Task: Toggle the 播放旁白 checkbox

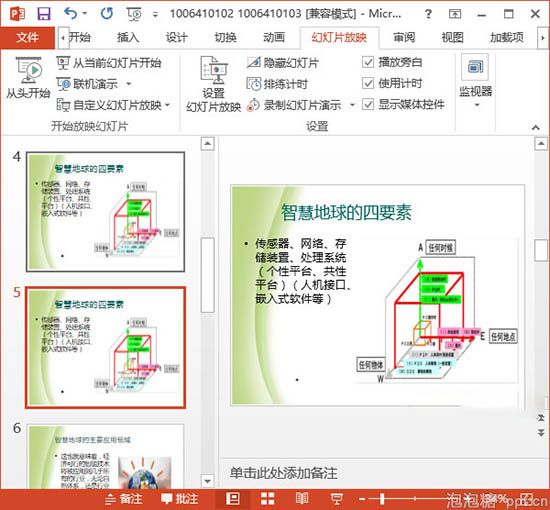Action: pos(368,62)
